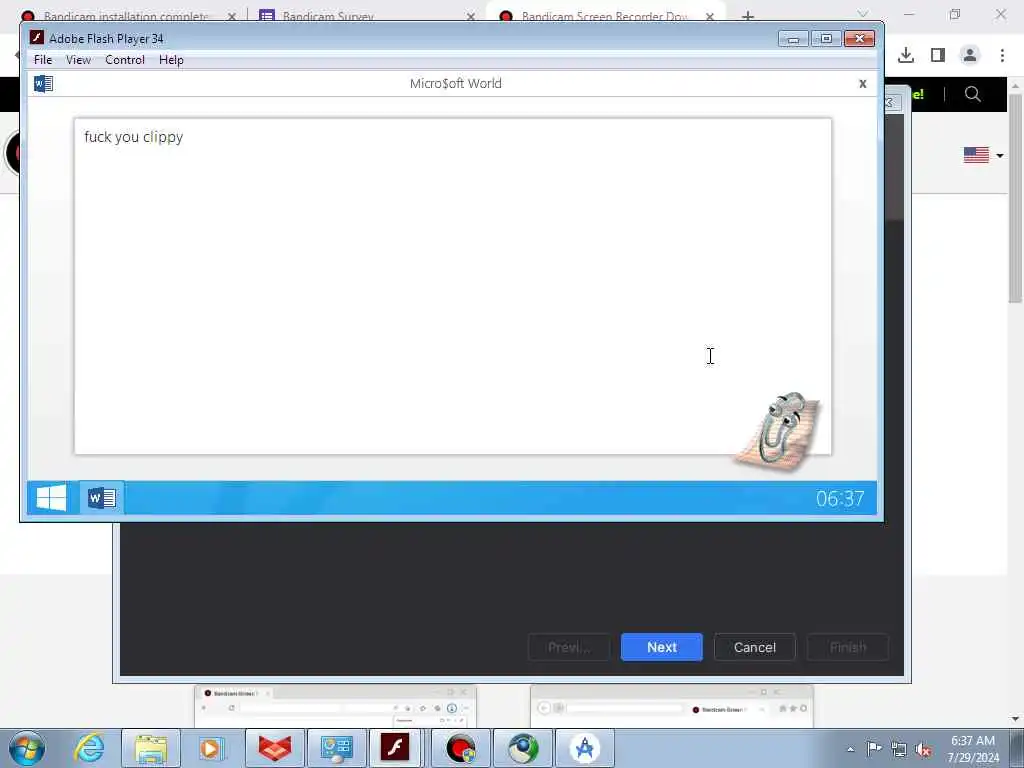Click the Clippy paperclip assistant
Image resolution: width=1024 pixels, height=768 pixels.
pos(778,430)
